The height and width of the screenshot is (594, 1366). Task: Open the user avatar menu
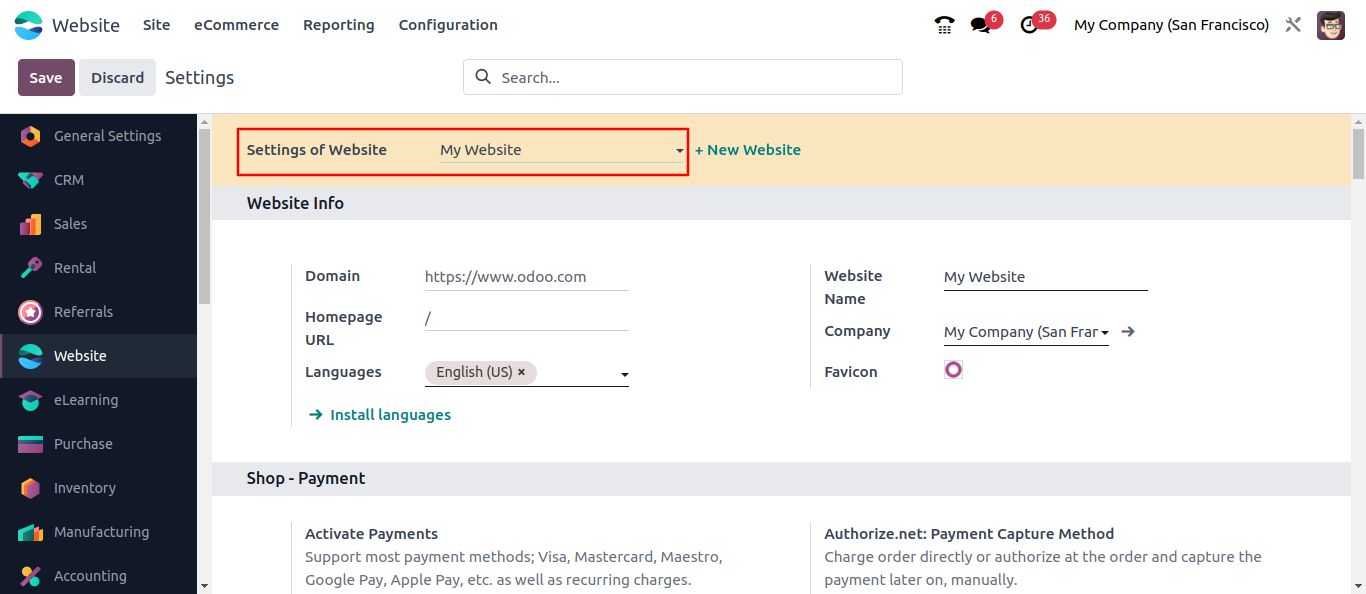[1331, 25]
